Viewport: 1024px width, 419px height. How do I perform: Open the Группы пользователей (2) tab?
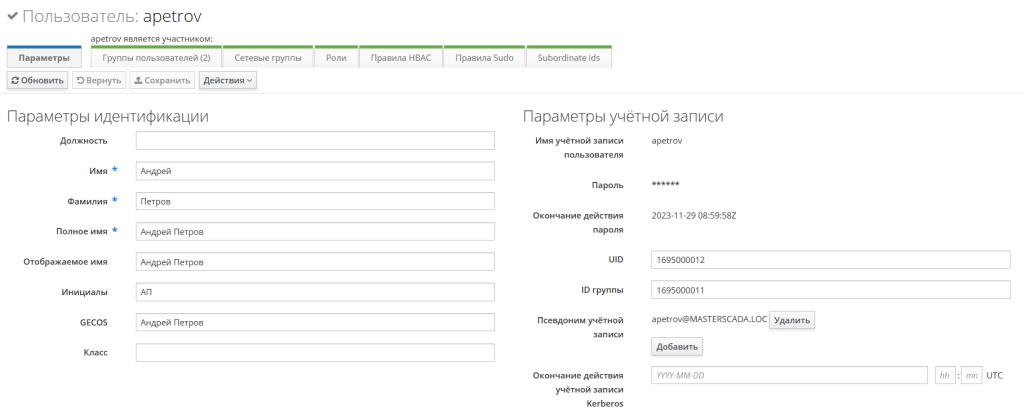(x=156, y=58)
